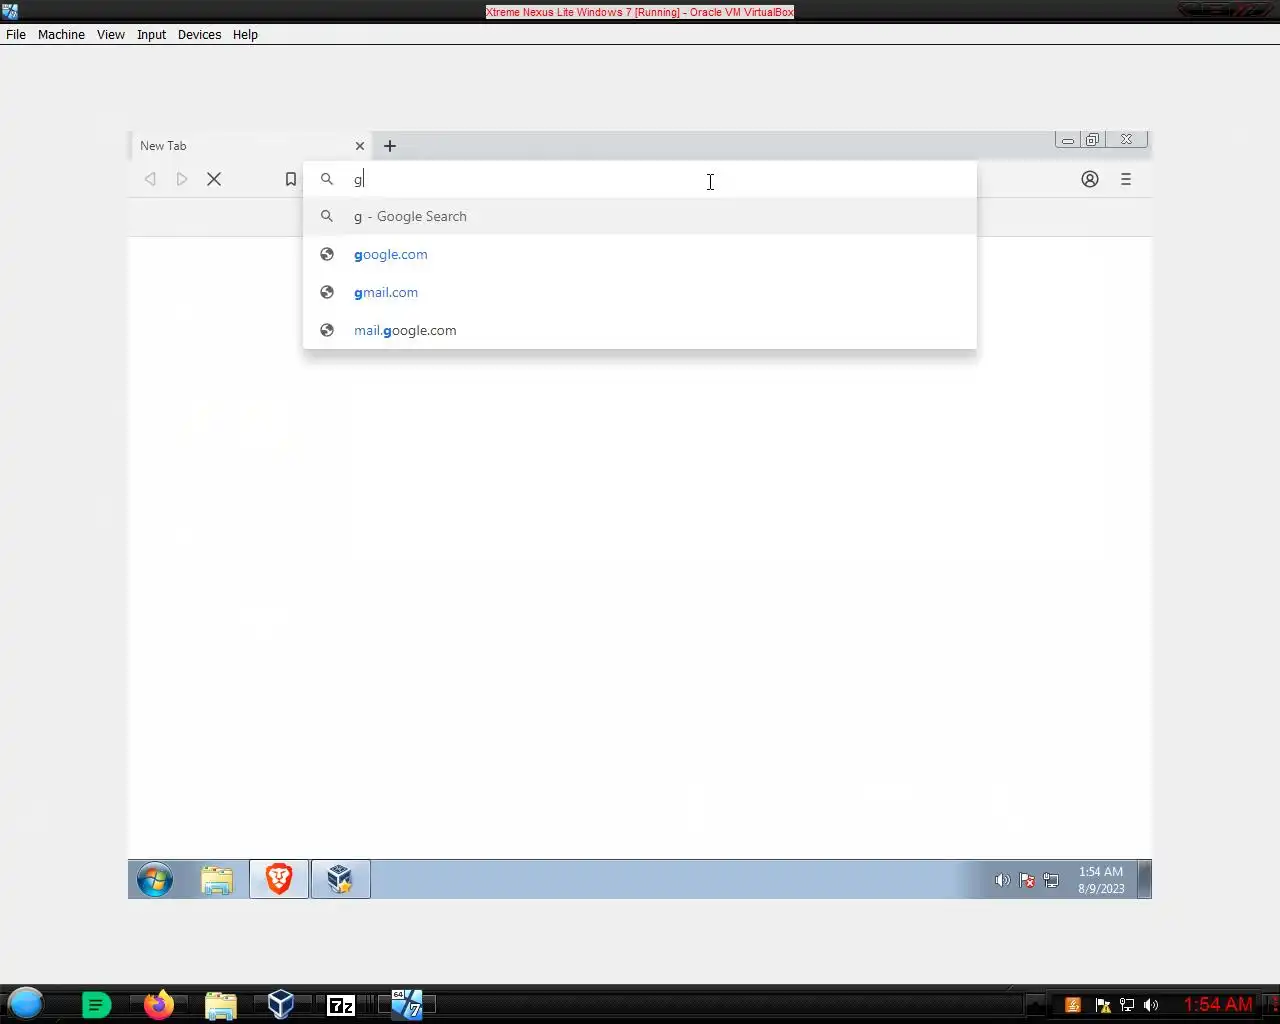
Task: Close the New Tab tab
Action: click(360, 146)
